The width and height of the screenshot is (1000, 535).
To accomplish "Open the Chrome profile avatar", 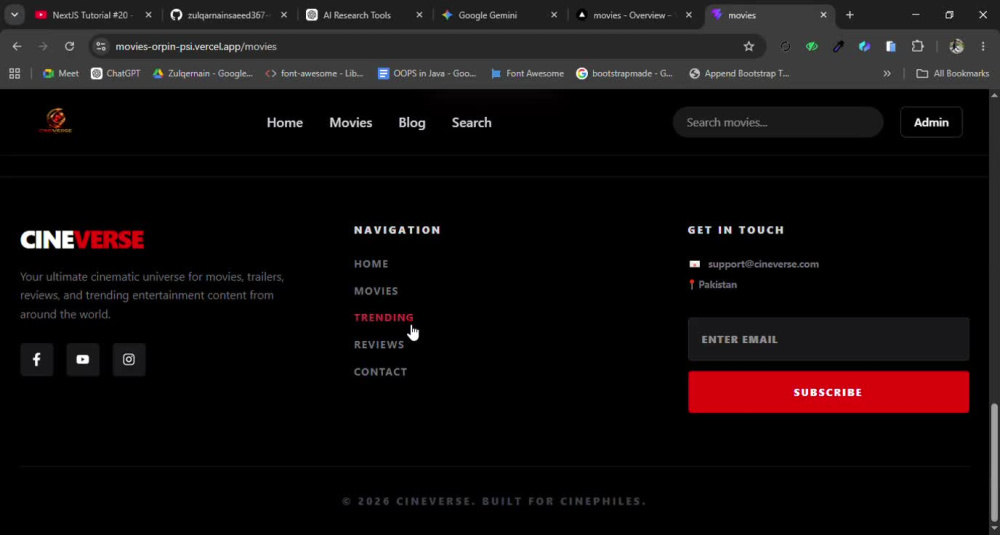I will coord(956,47).
